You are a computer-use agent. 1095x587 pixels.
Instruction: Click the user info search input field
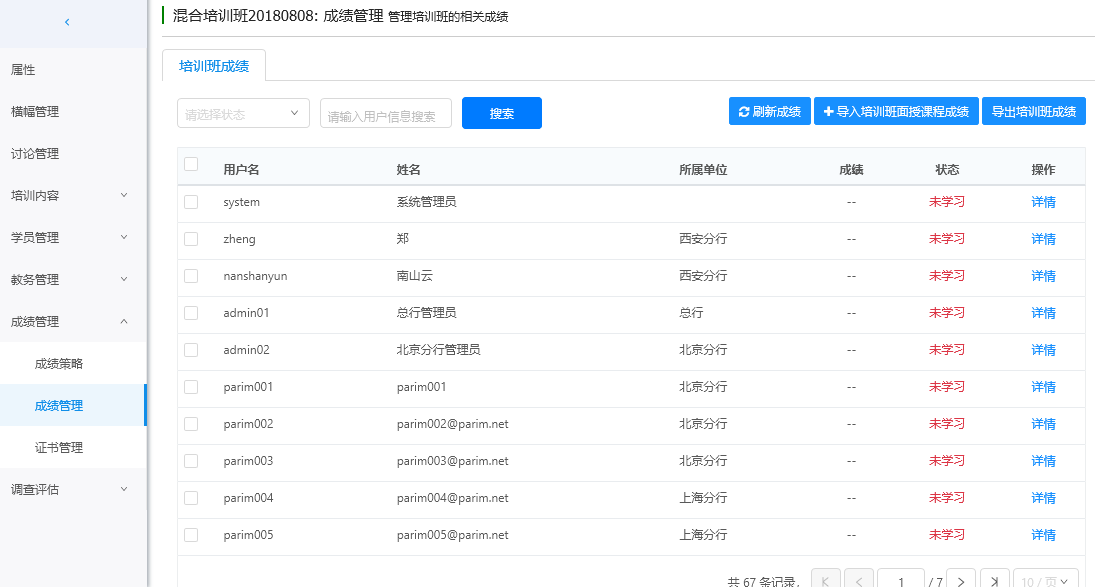click(x=386, y=115)
